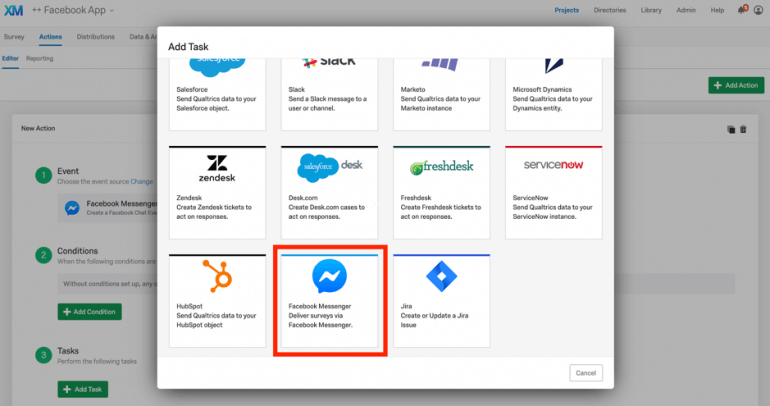The width and height of the screenshot is (770, 406).
Task: Switch to the Actions tab
Action: pos(51,37)
